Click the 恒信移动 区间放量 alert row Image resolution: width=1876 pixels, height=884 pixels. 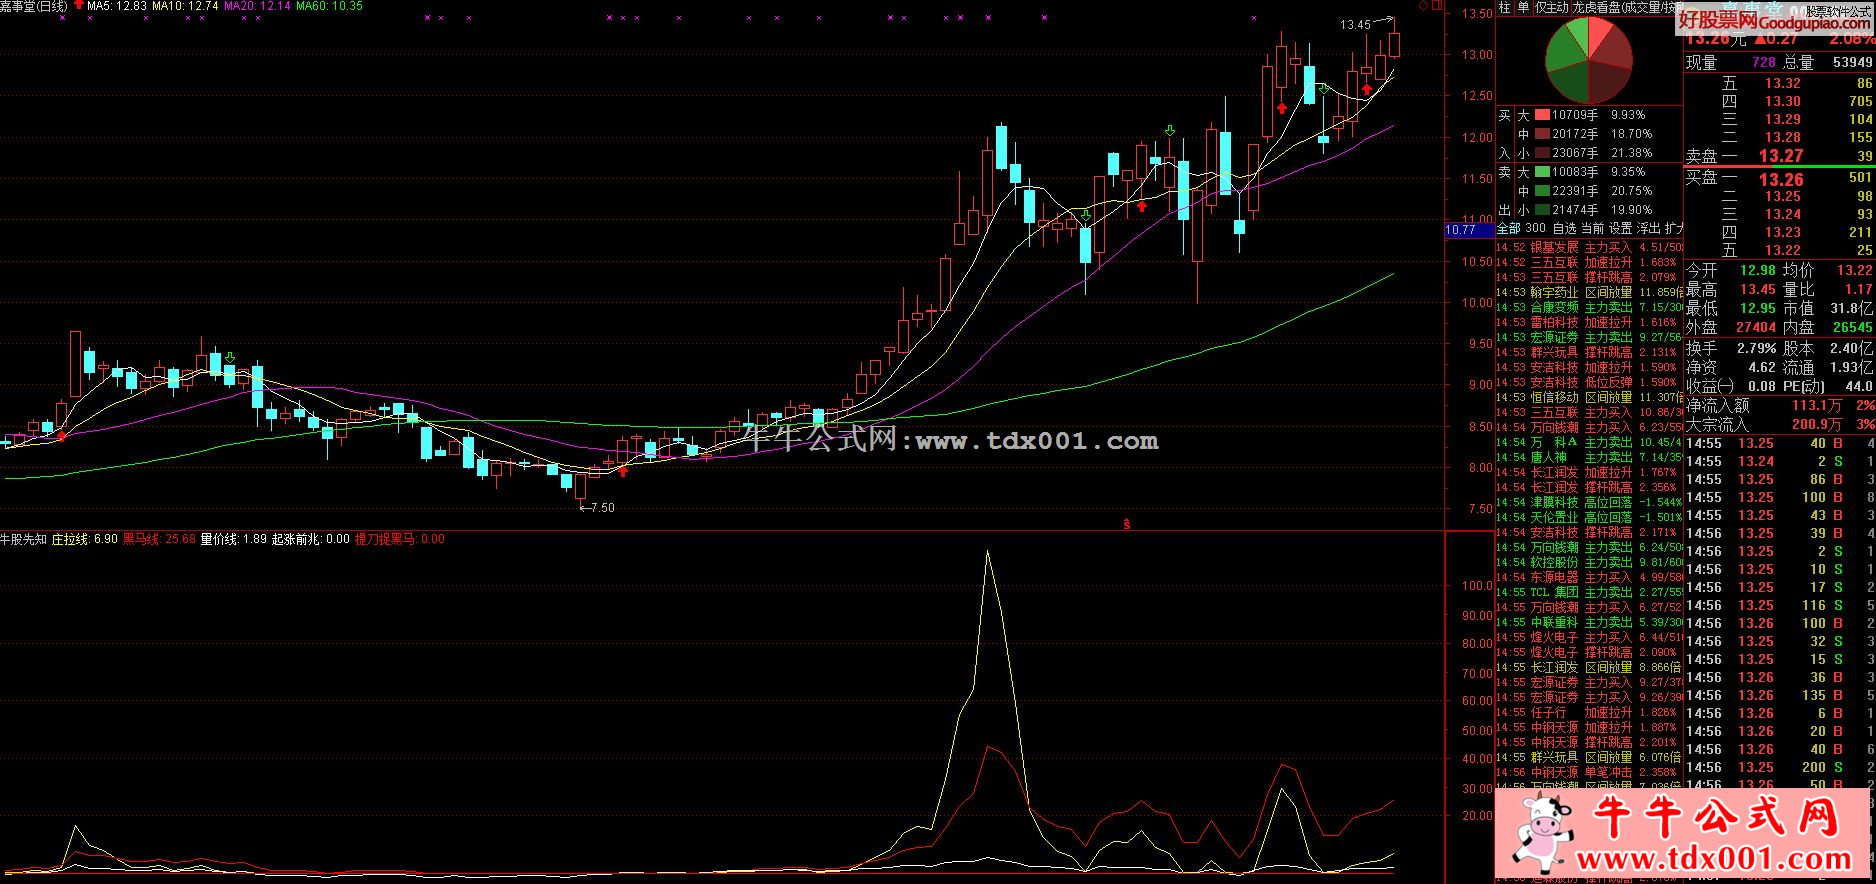[x=1589, y=397]
